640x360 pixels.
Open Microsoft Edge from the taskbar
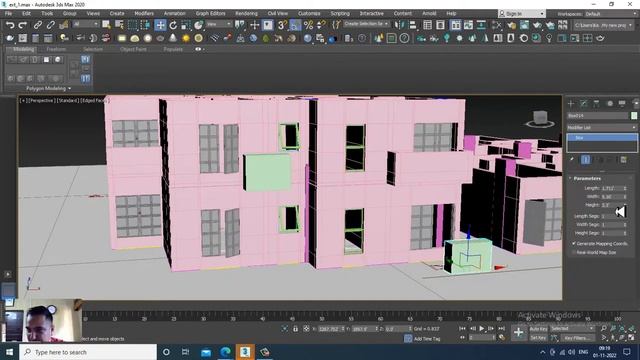tap(225, 352)
